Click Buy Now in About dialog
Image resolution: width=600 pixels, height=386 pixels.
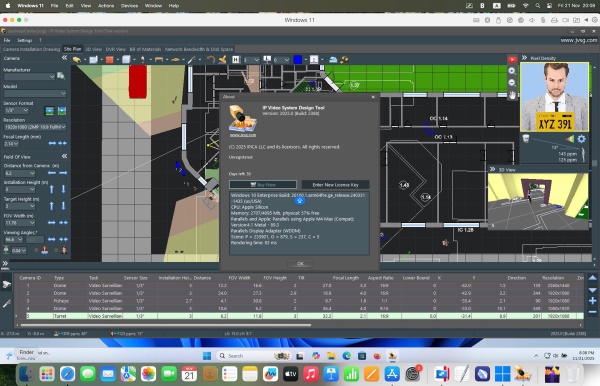263,185
